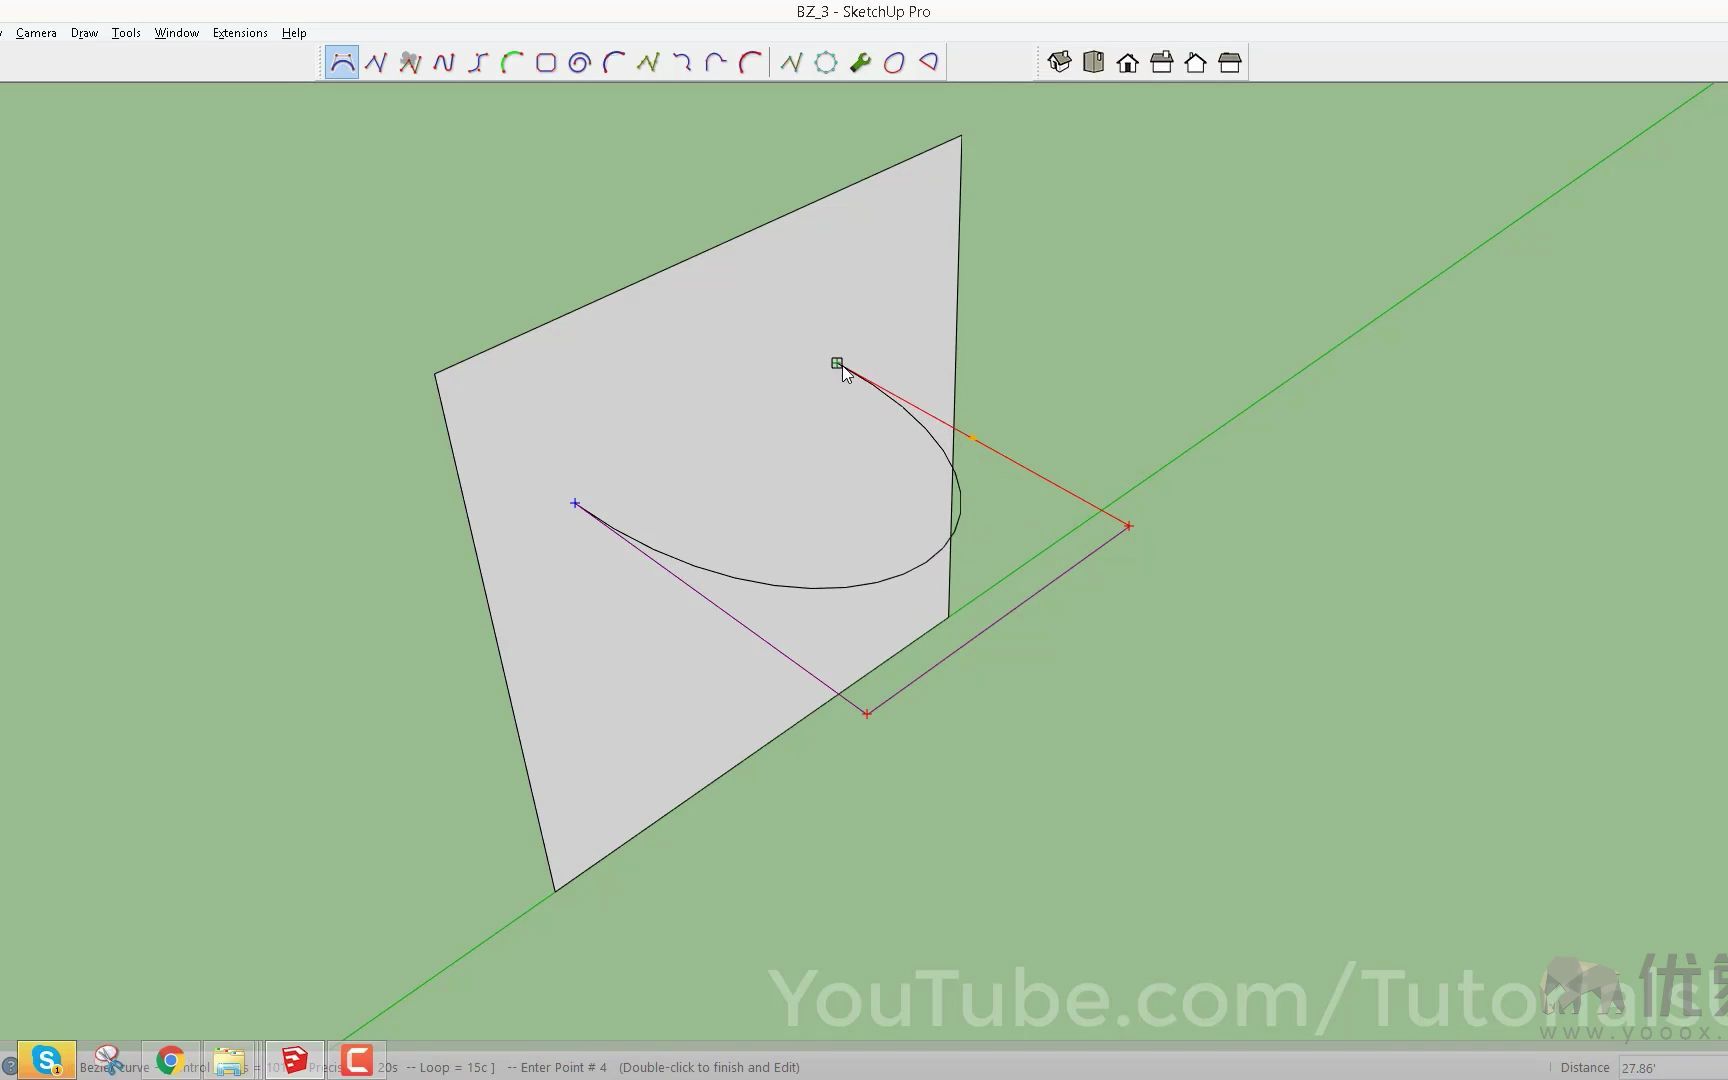1728x1080 pixels.
Task: Click the triangular closed curve tool
Action: click(x=928, y=63)
